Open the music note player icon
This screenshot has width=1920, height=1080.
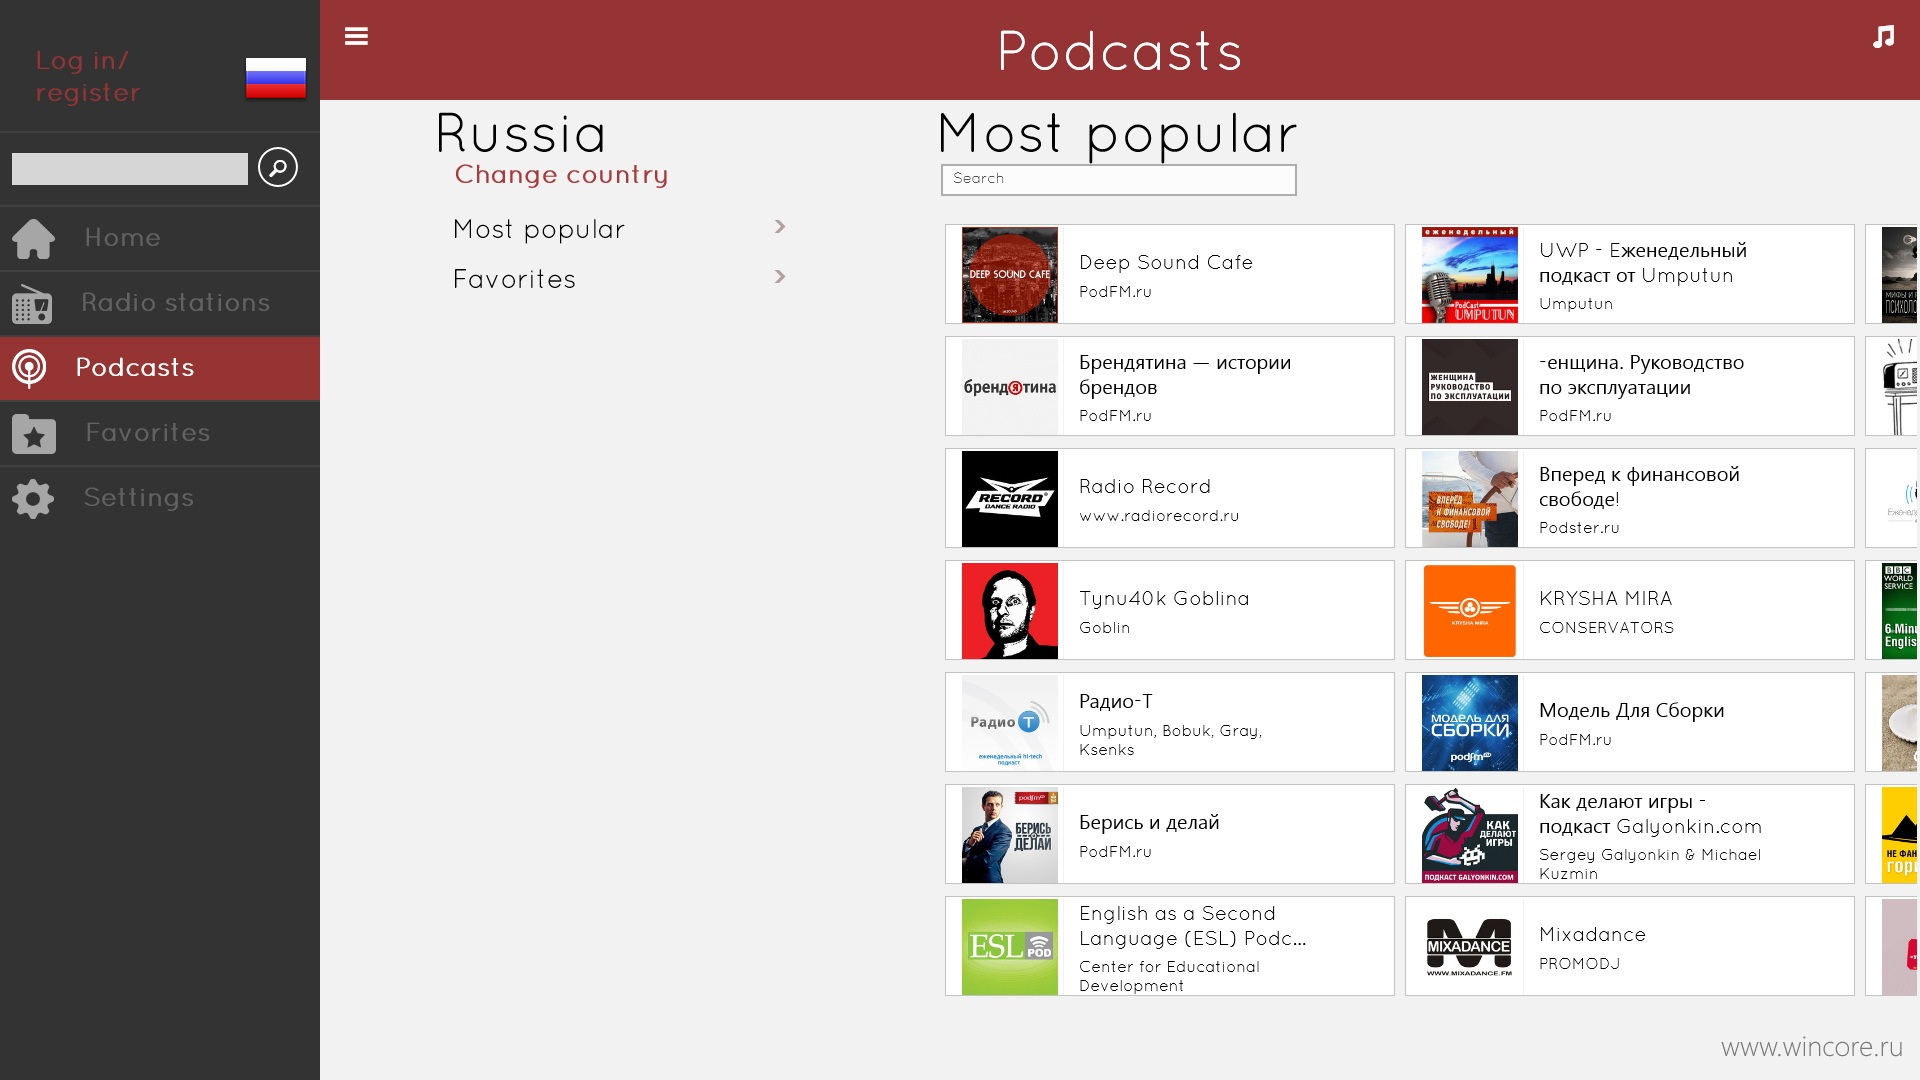coord(1883,37)
